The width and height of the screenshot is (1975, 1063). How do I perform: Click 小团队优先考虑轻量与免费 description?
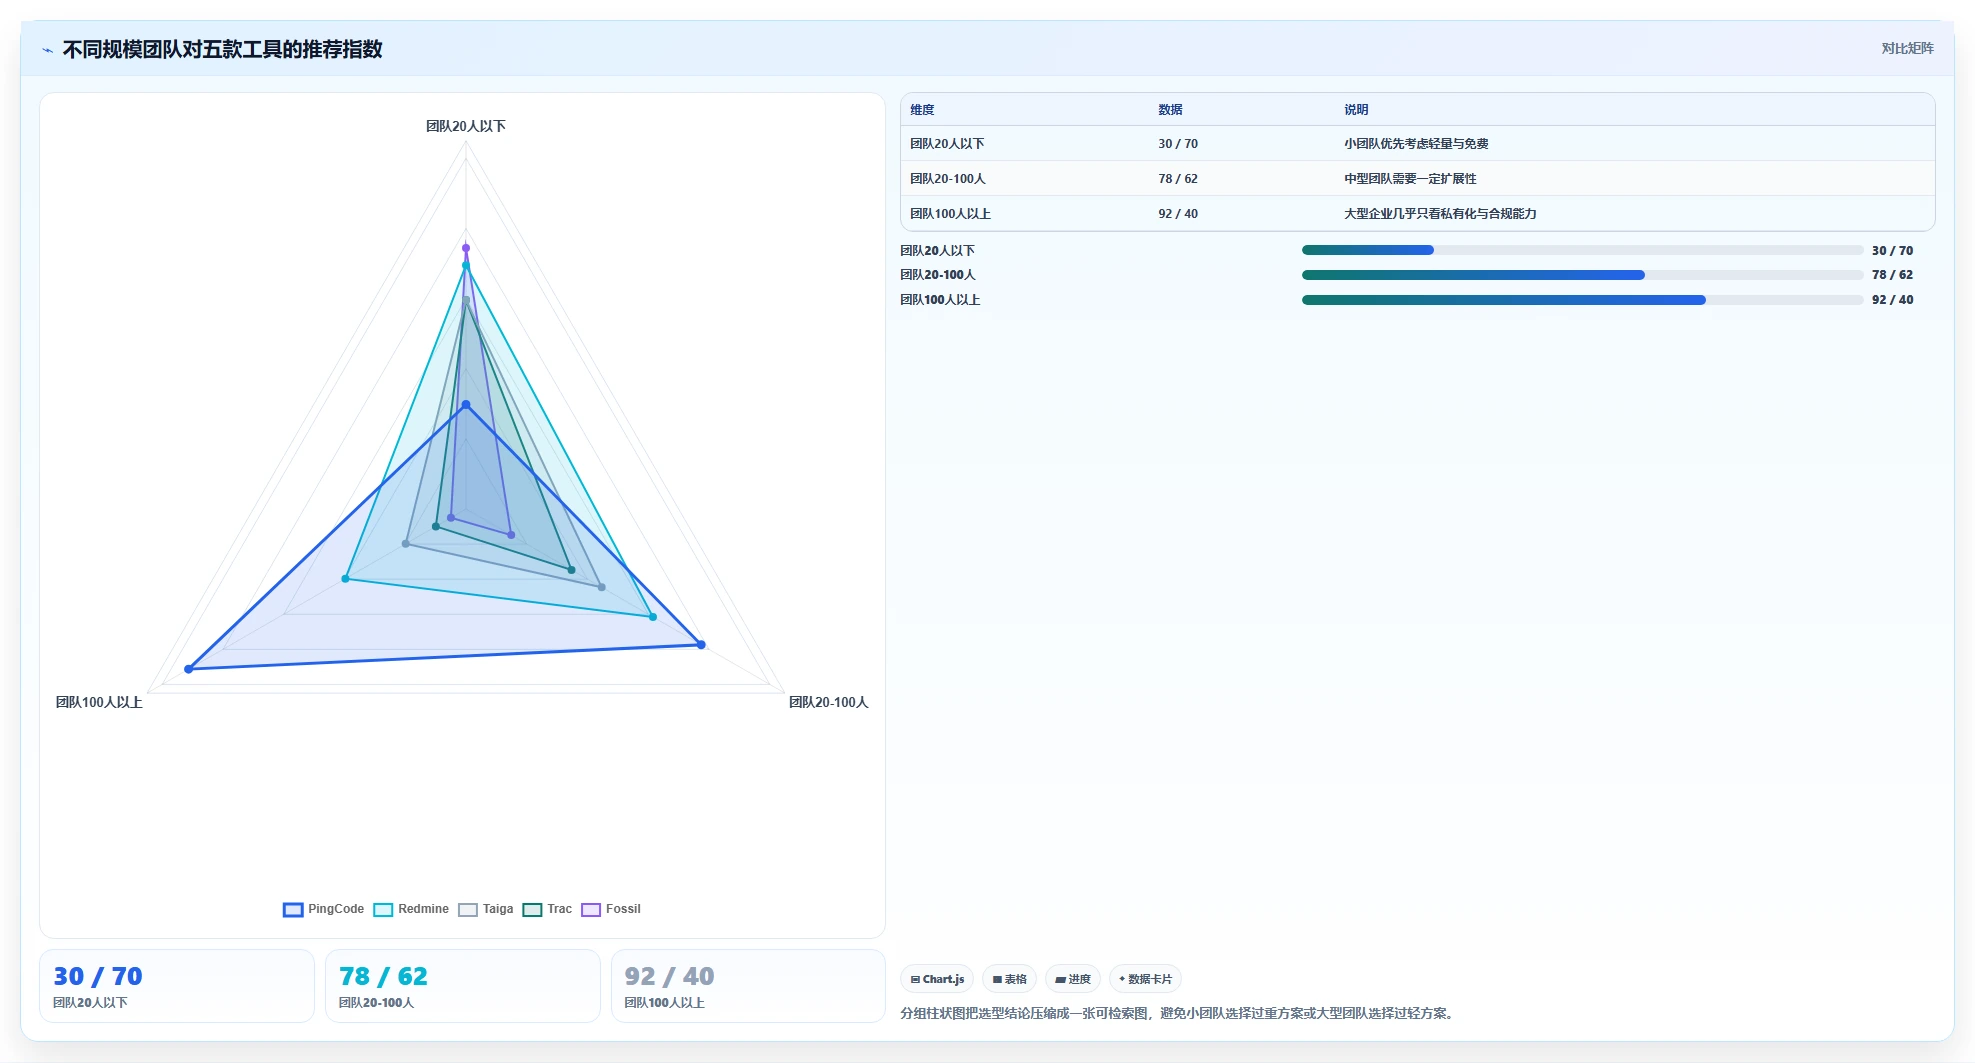(1416, 144)
